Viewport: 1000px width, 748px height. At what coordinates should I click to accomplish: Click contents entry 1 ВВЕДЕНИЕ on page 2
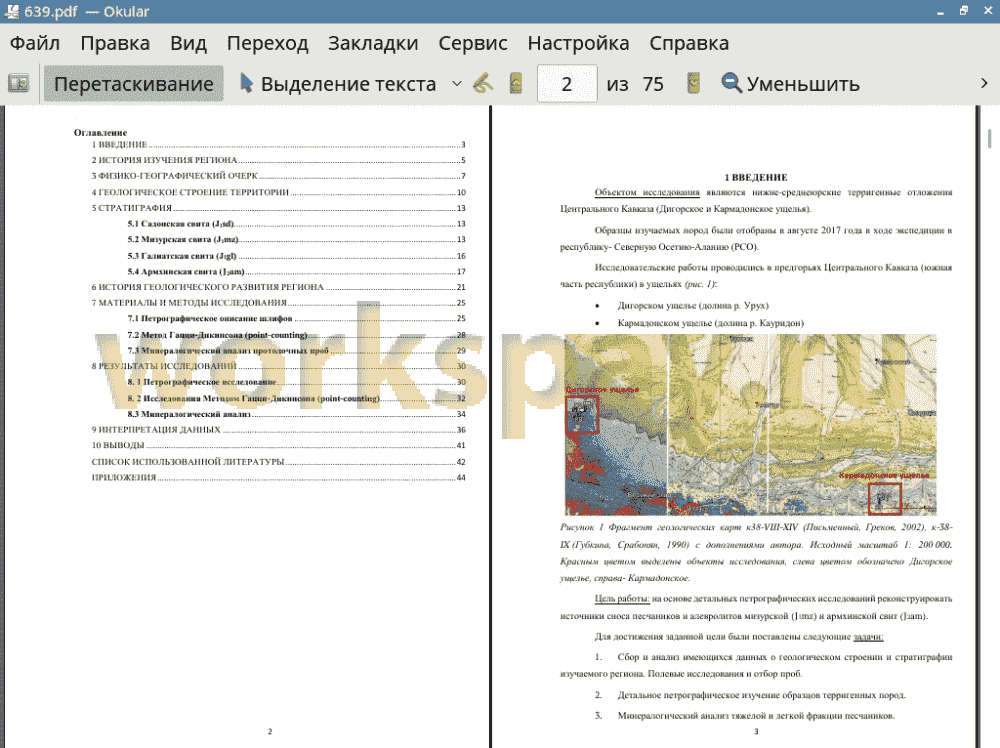tap(278, 145)
